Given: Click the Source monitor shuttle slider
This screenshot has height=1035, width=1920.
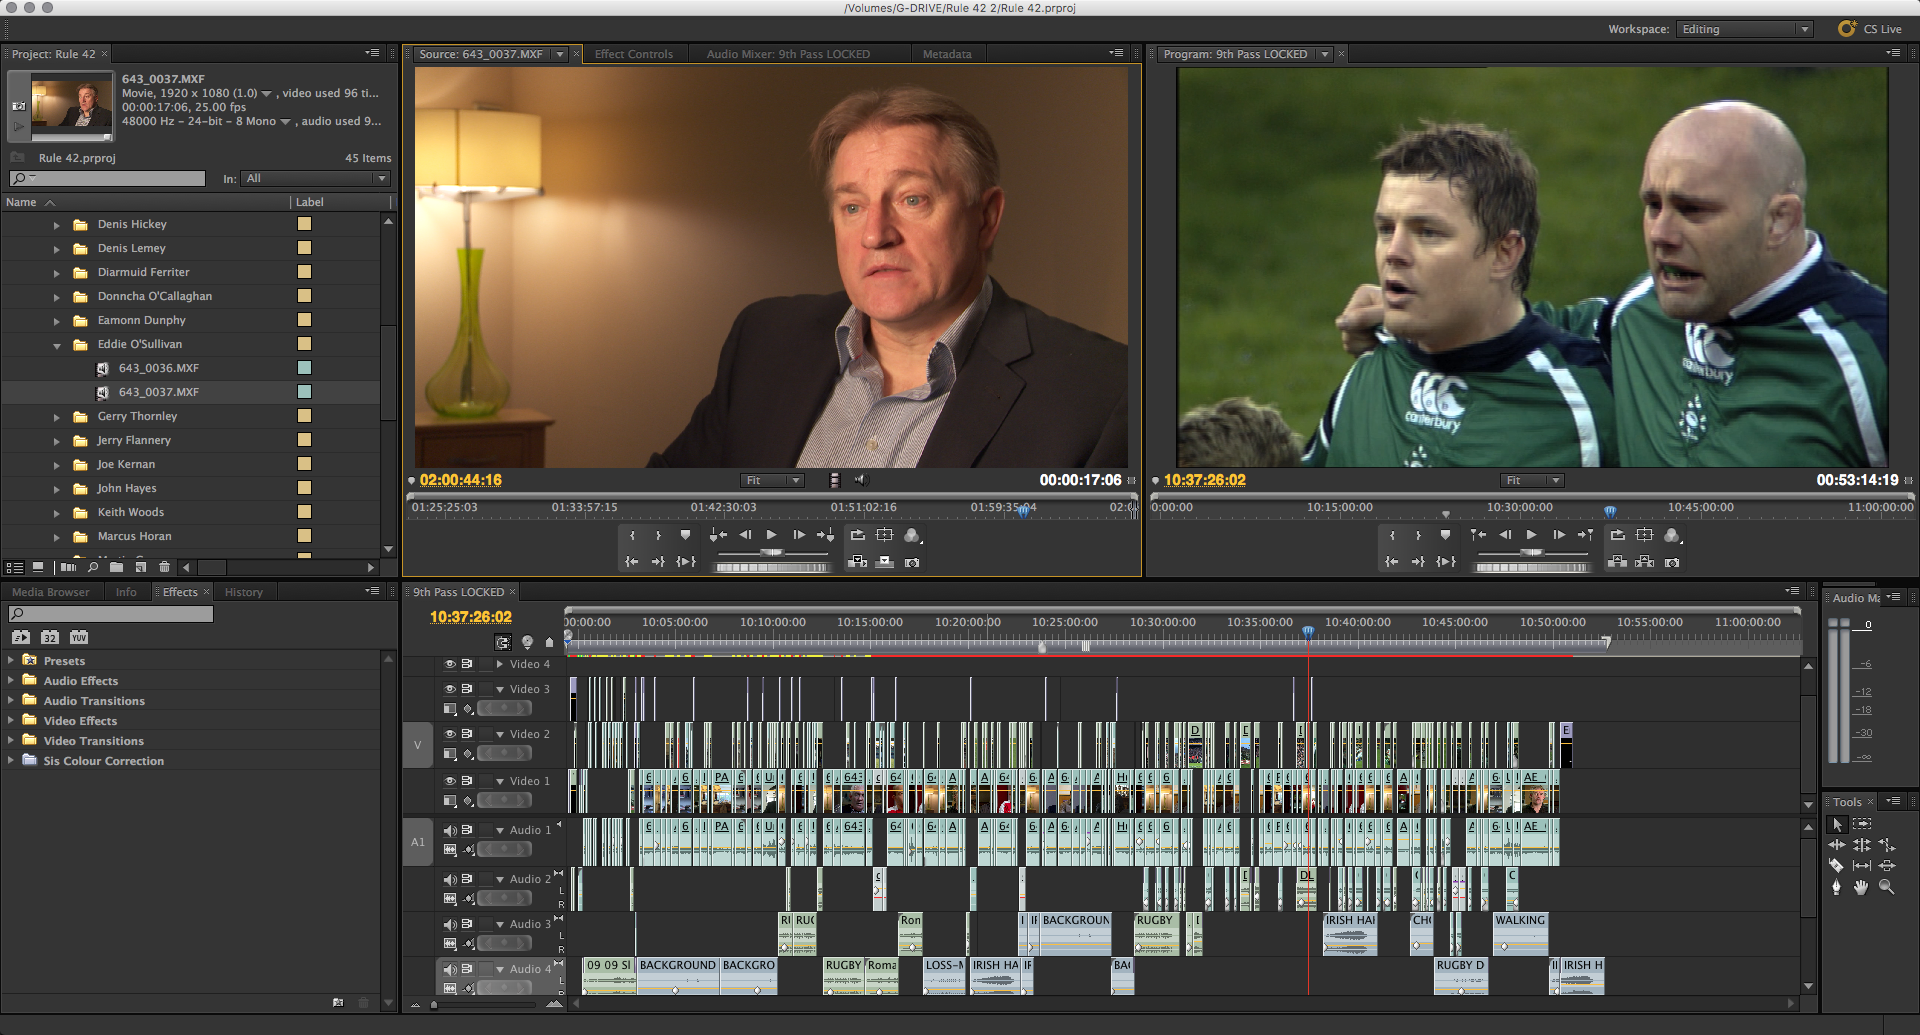Looking at the screenshot, I should (x=772, y=552).
